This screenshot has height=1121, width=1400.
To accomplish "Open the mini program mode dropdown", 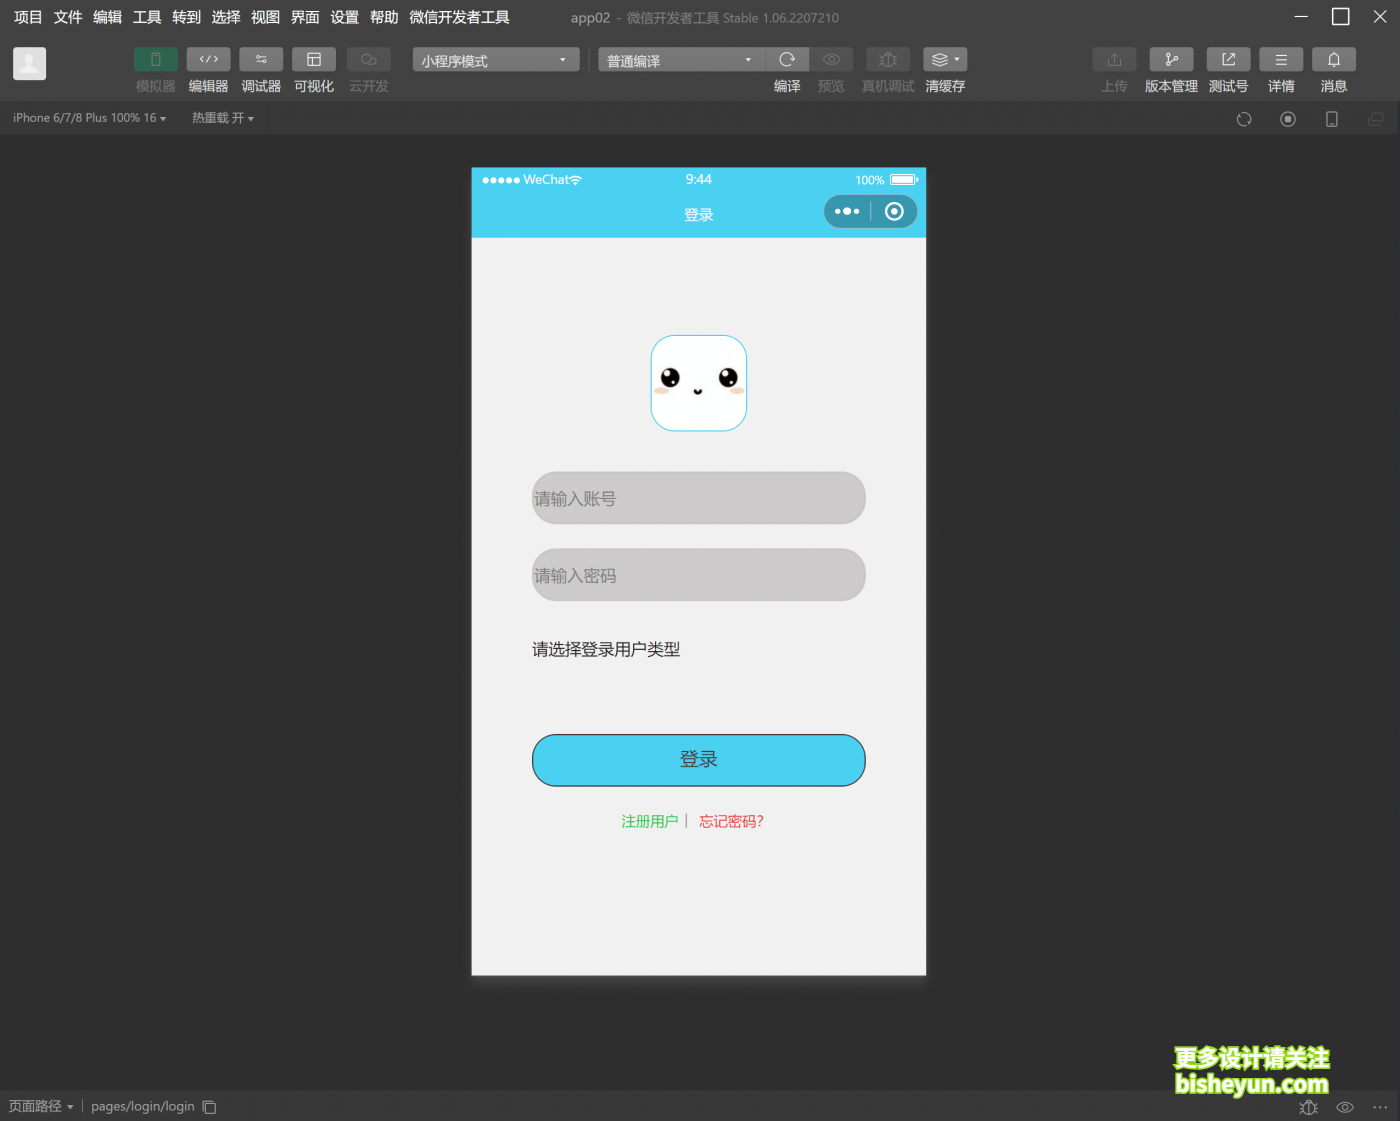I will click(x=495, y=61).
